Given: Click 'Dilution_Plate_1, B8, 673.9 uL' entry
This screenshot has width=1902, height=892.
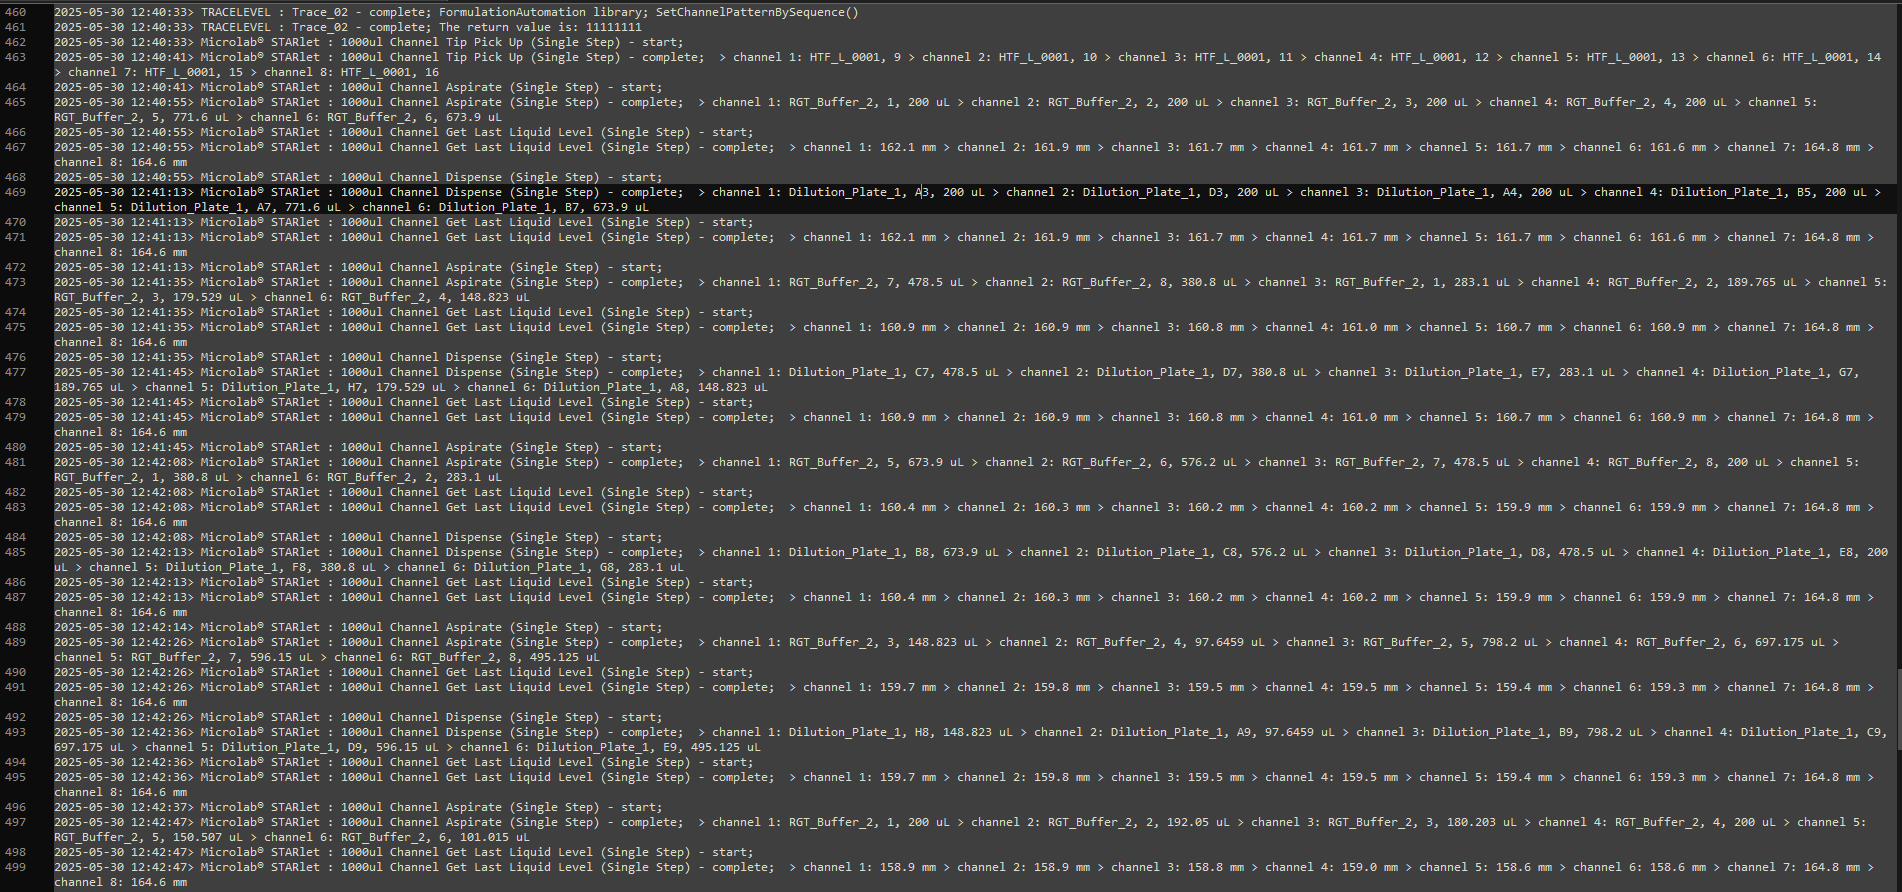Looking at the screenshot, I should tap(893, 552).
